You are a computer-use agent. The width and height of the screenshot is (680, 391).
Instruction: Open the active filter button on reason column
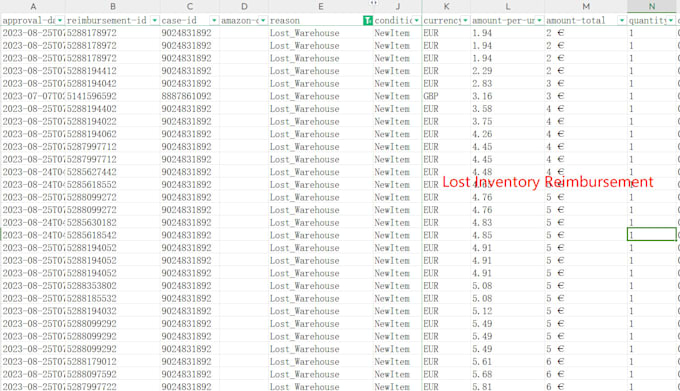click(367, 20)
